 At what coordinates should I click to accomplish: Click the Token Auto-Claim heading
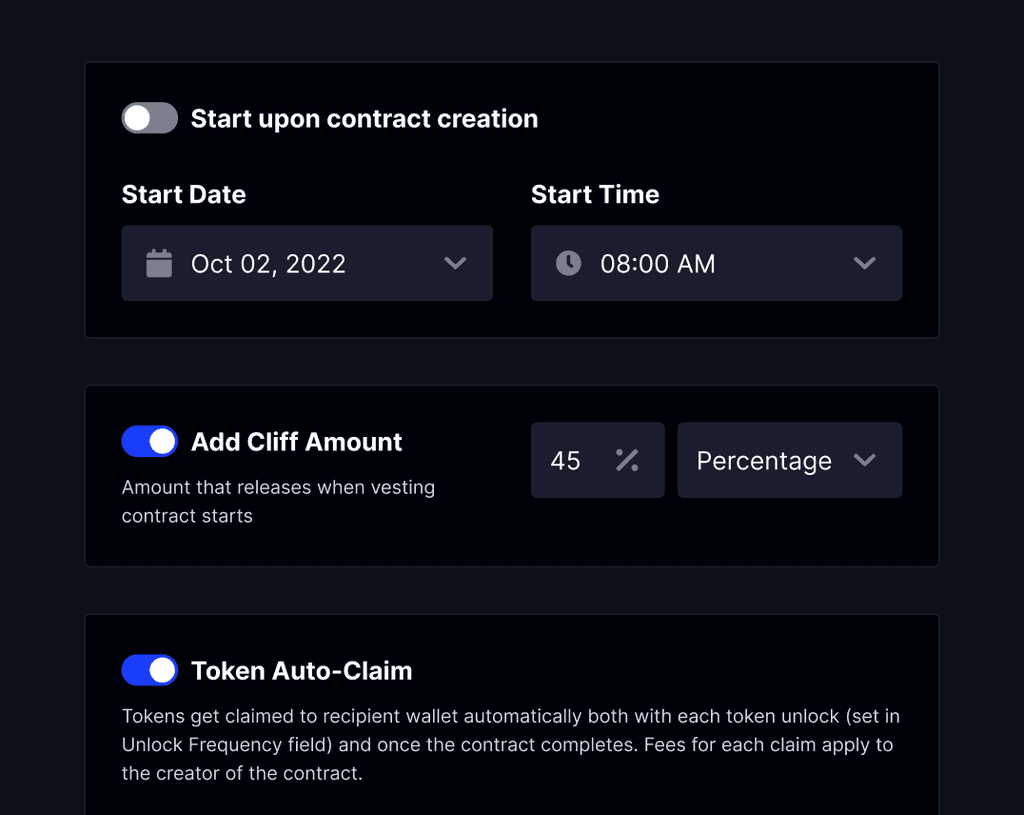tap(300, 670)
